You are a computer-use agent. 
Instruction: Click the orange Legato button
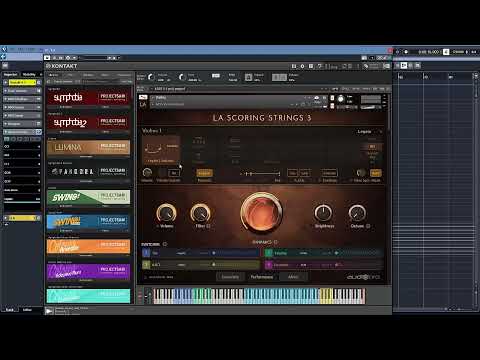(204, 173)
